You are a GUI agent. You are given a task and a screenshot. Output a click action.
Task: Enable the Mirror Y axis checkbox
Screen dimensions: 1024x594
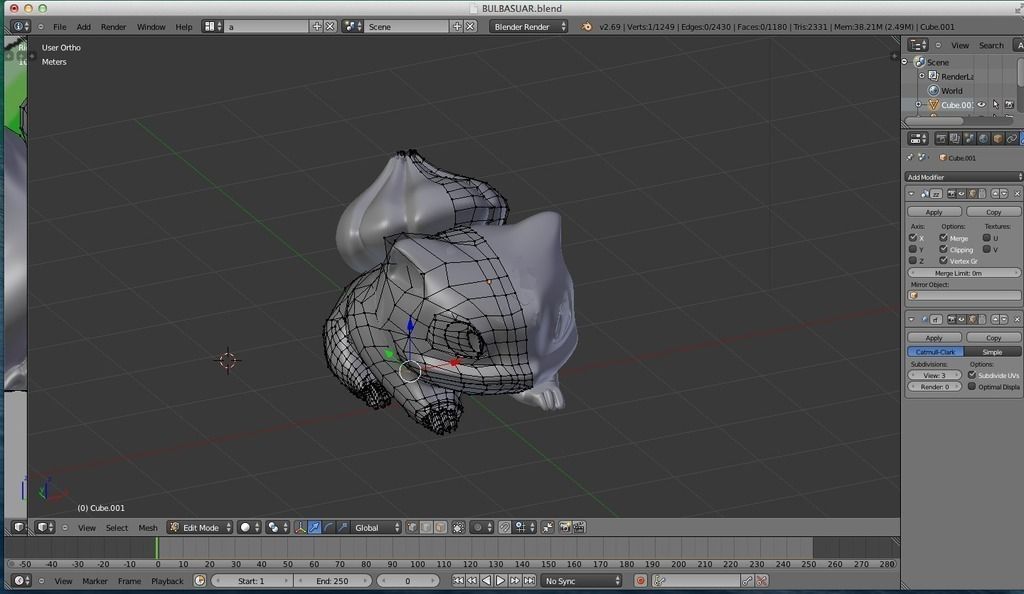pos(913,249)
